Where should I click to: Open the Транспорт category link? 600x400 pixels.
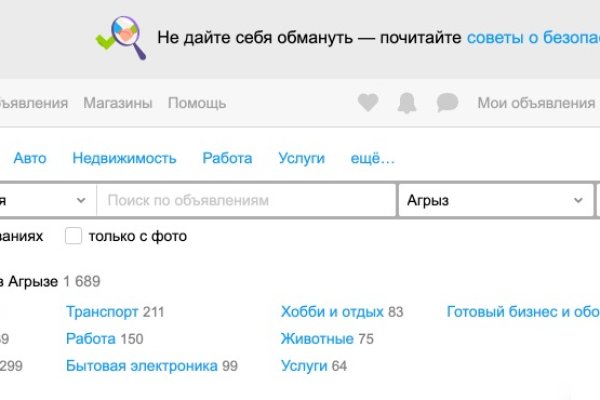pyautogui.click(x=102, y=312)
